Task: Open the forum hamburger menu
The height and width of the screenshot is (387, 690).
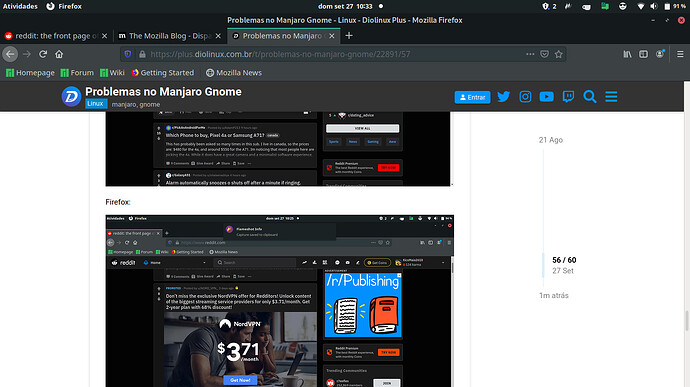Action: (x=611, y=96)
